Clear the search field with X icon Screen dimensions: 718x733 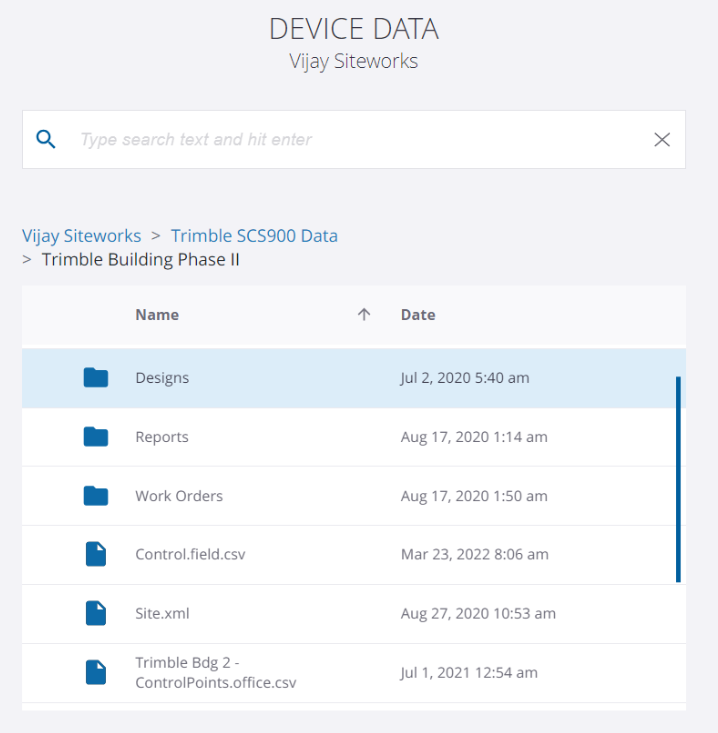click(661, 140)
